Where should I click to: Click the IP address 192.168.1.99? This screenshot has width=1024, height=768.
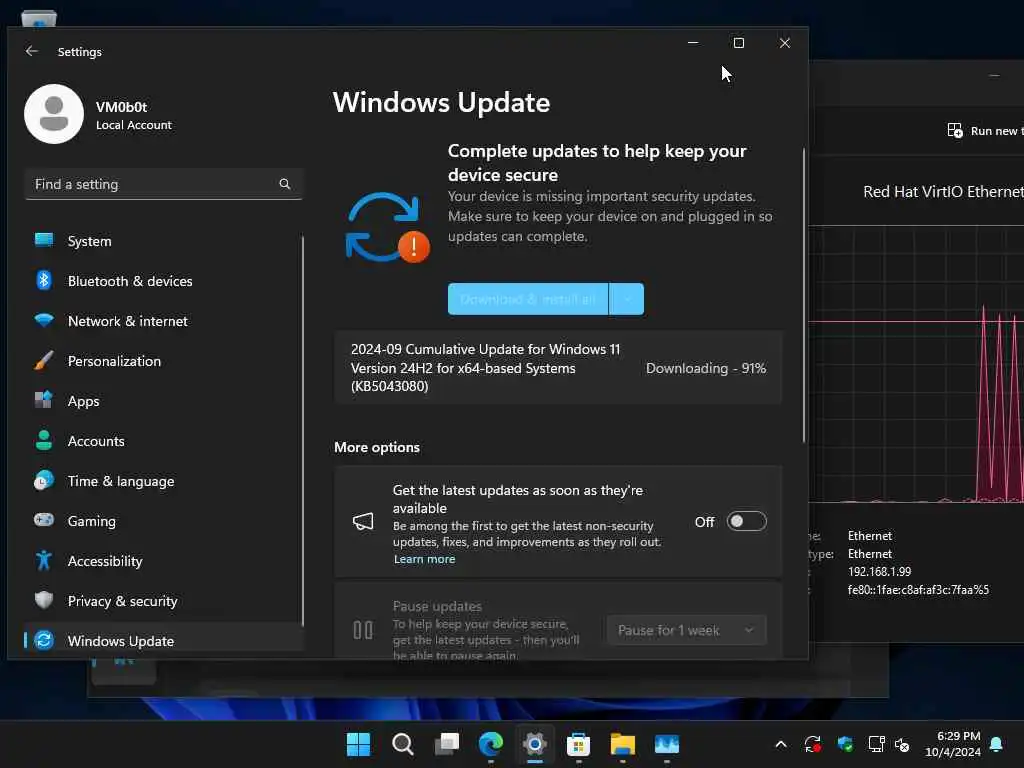tap(879, 571)
